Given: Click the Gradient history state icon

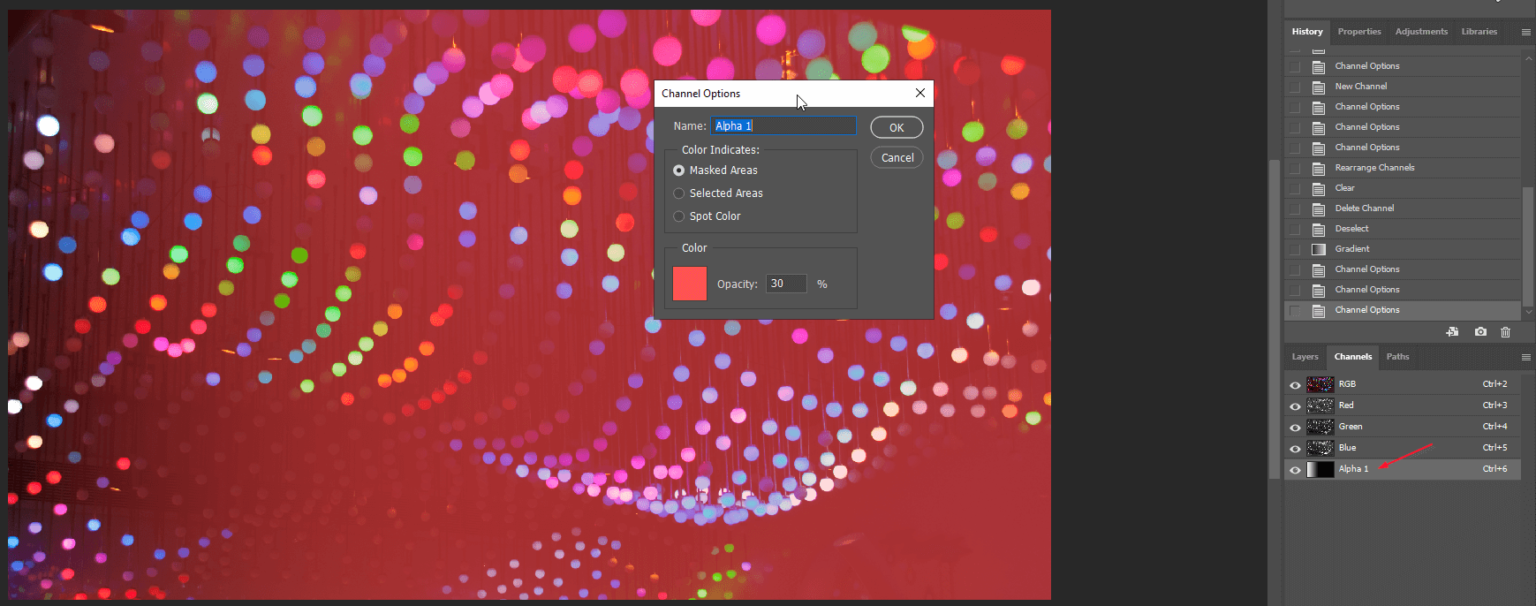Looking at the screenshot, I should pos(1318,249).
